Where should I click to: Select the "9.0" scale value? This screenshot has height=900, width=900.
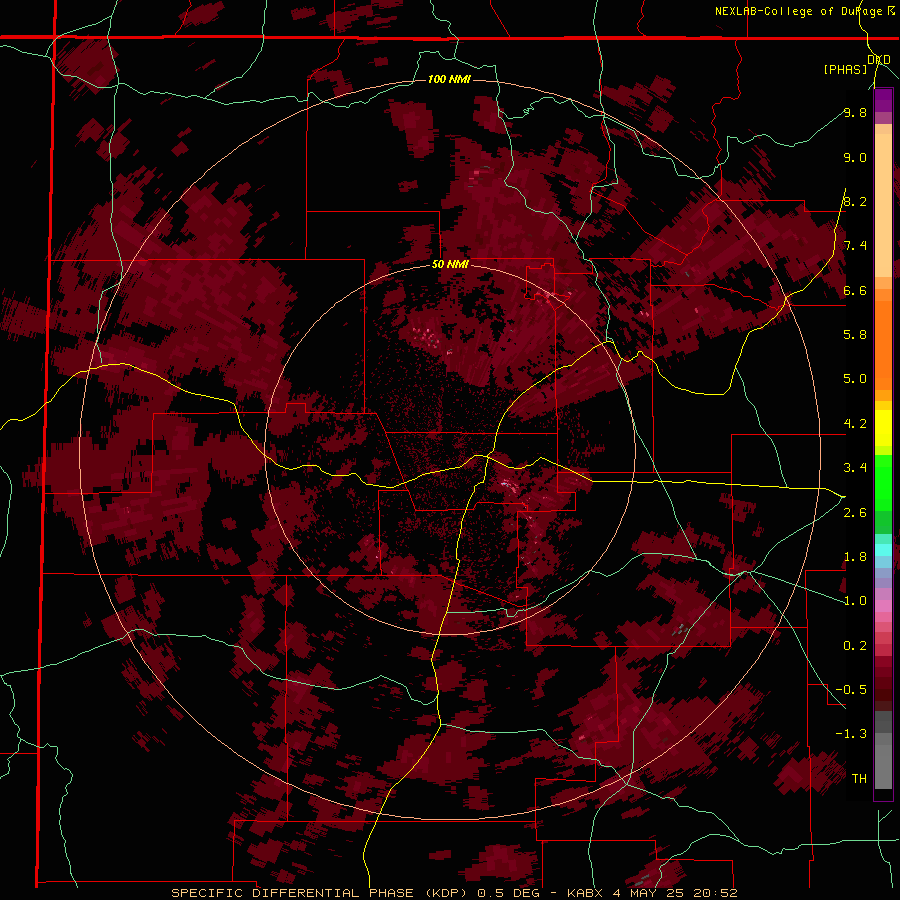click(x=855, y=157)
